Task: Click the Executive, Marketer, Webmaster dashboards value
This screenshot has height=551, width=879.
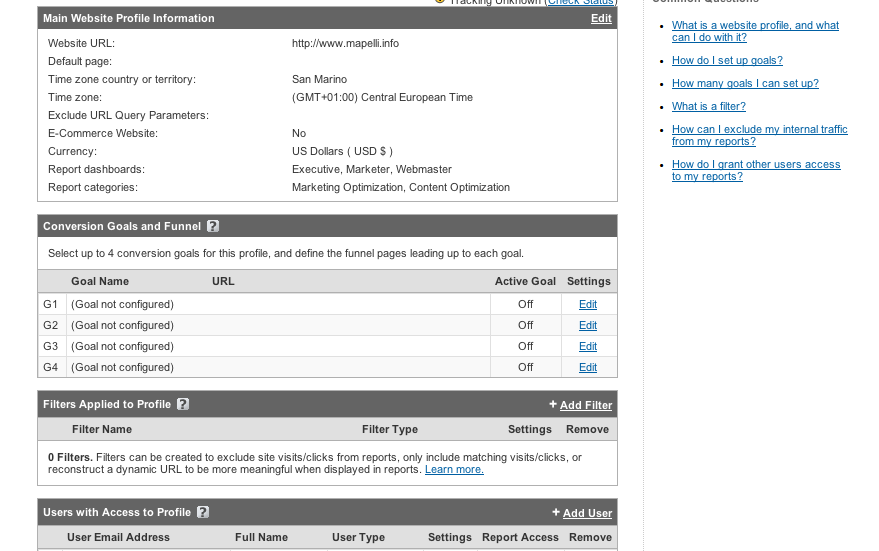Action: click(x=372, y=169)
